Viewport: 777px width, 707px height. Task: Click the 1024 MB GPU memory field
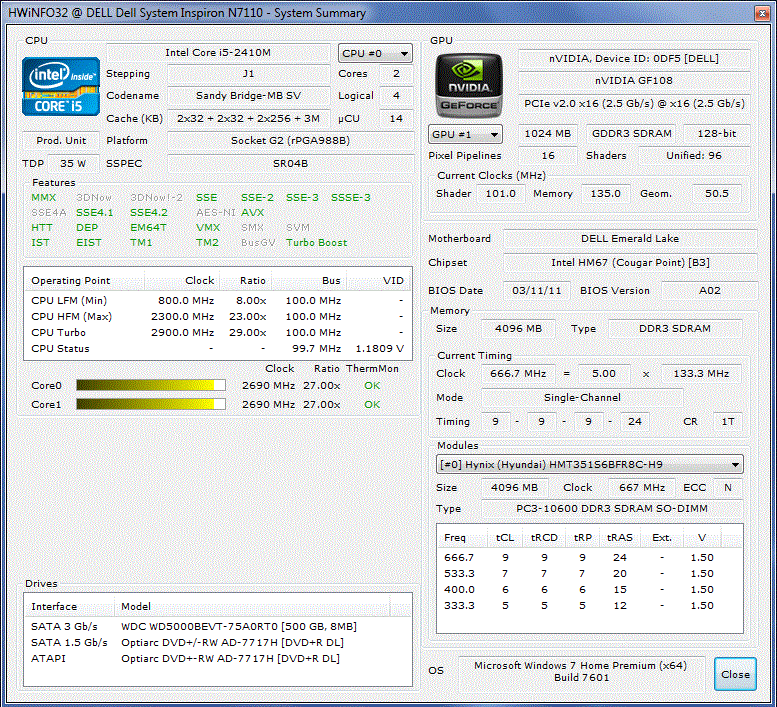[x=548, y=134]
